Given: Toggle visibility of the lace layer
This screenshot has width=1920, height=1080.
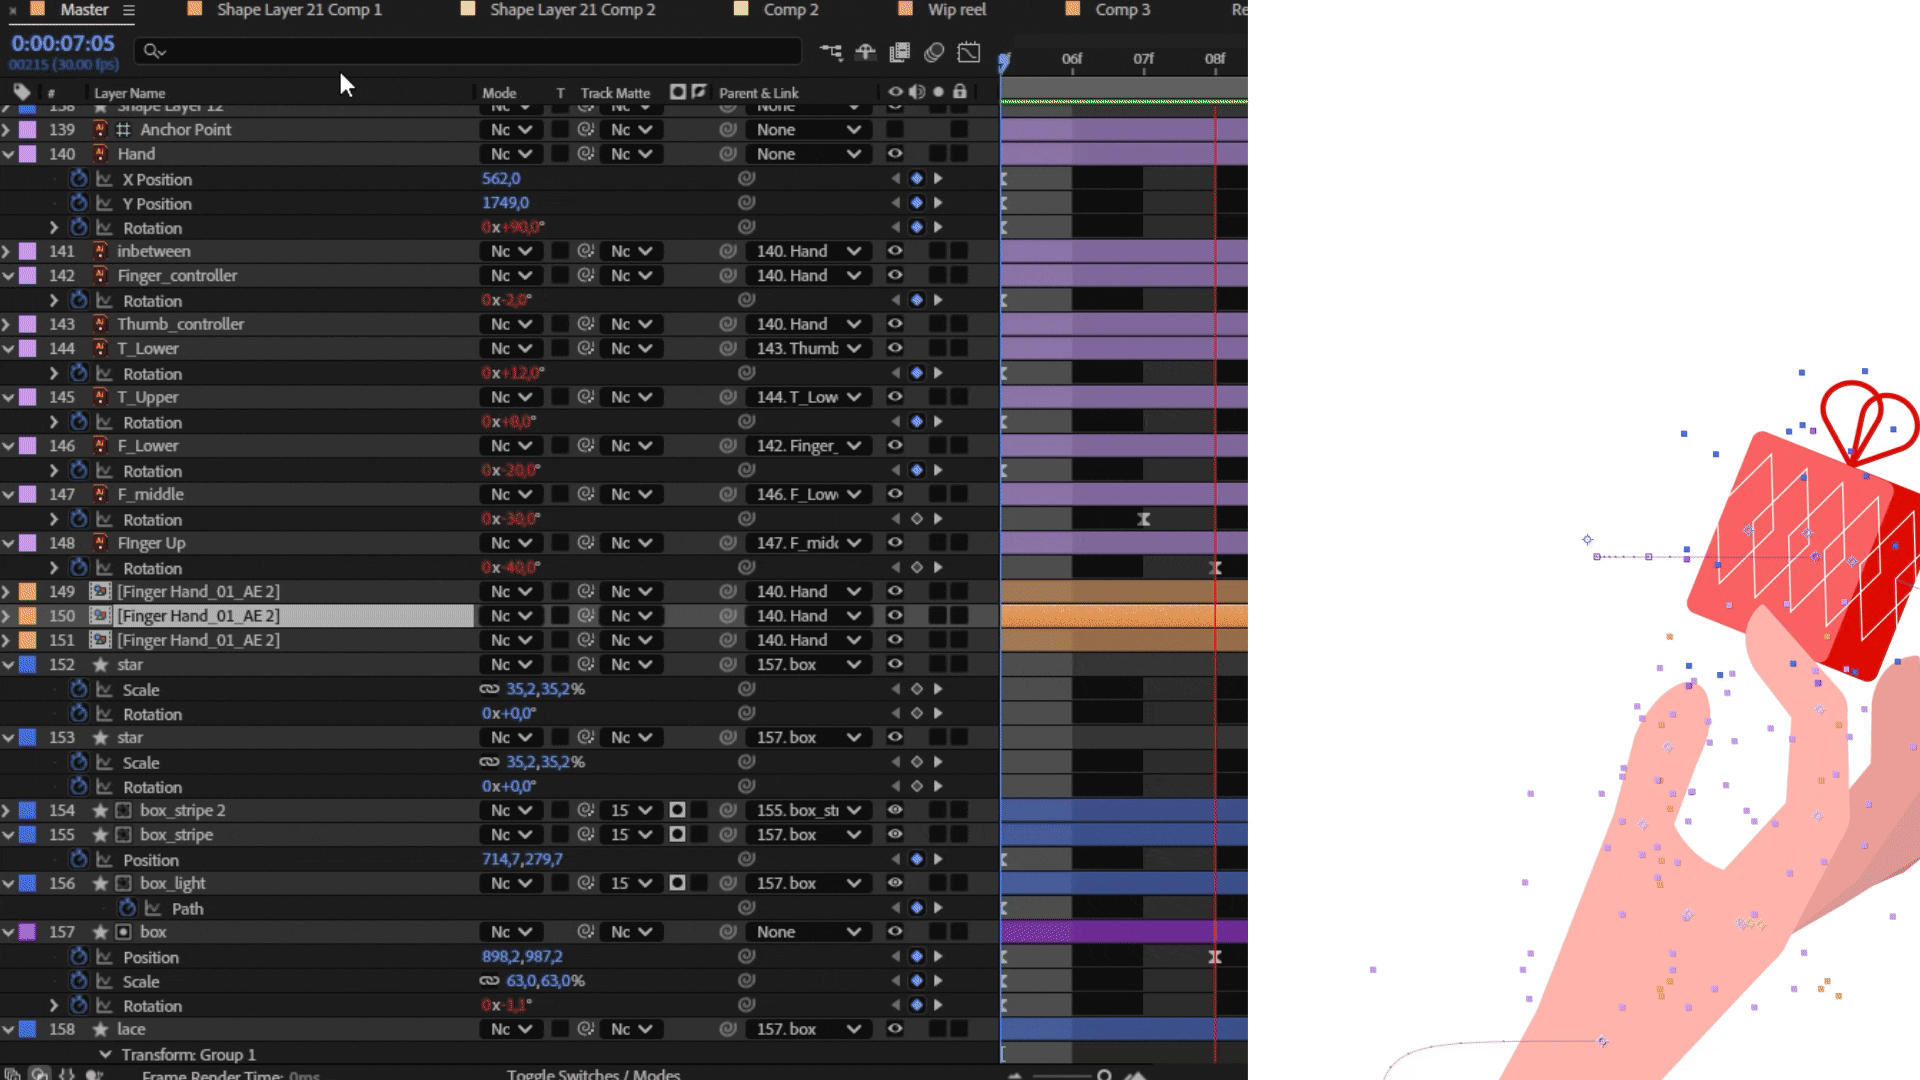Looking at the screenshot, I should point(895,1029).
